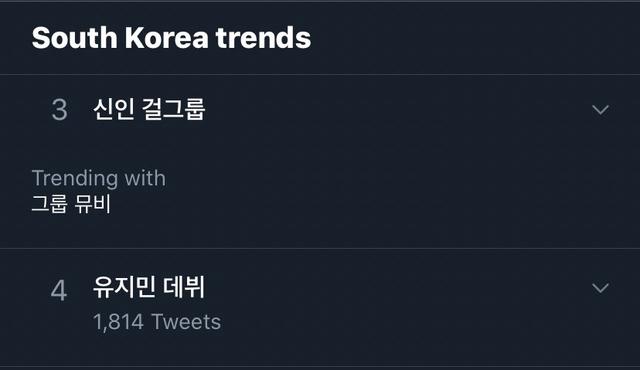This screenshot has height=370, width=640.
Task: Open the 유지민 데뷔 trending topic
Action: click(x=149, y=287)
